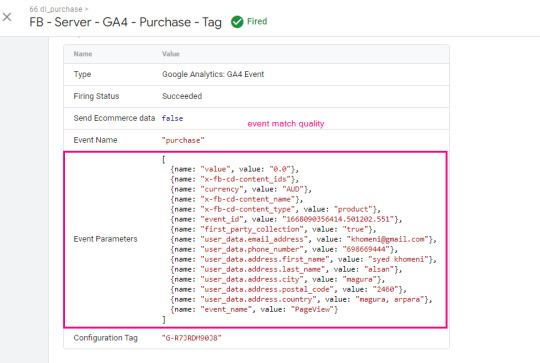Select the 'event_id' parameter line
540x363 pixels.
pyautogui.click(x=286, y=219)
